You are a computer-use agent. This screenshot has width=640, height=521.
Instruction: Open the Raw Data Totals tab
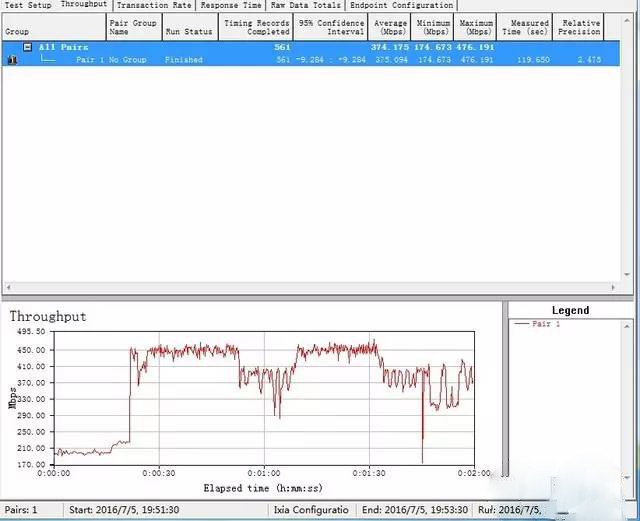306,5
